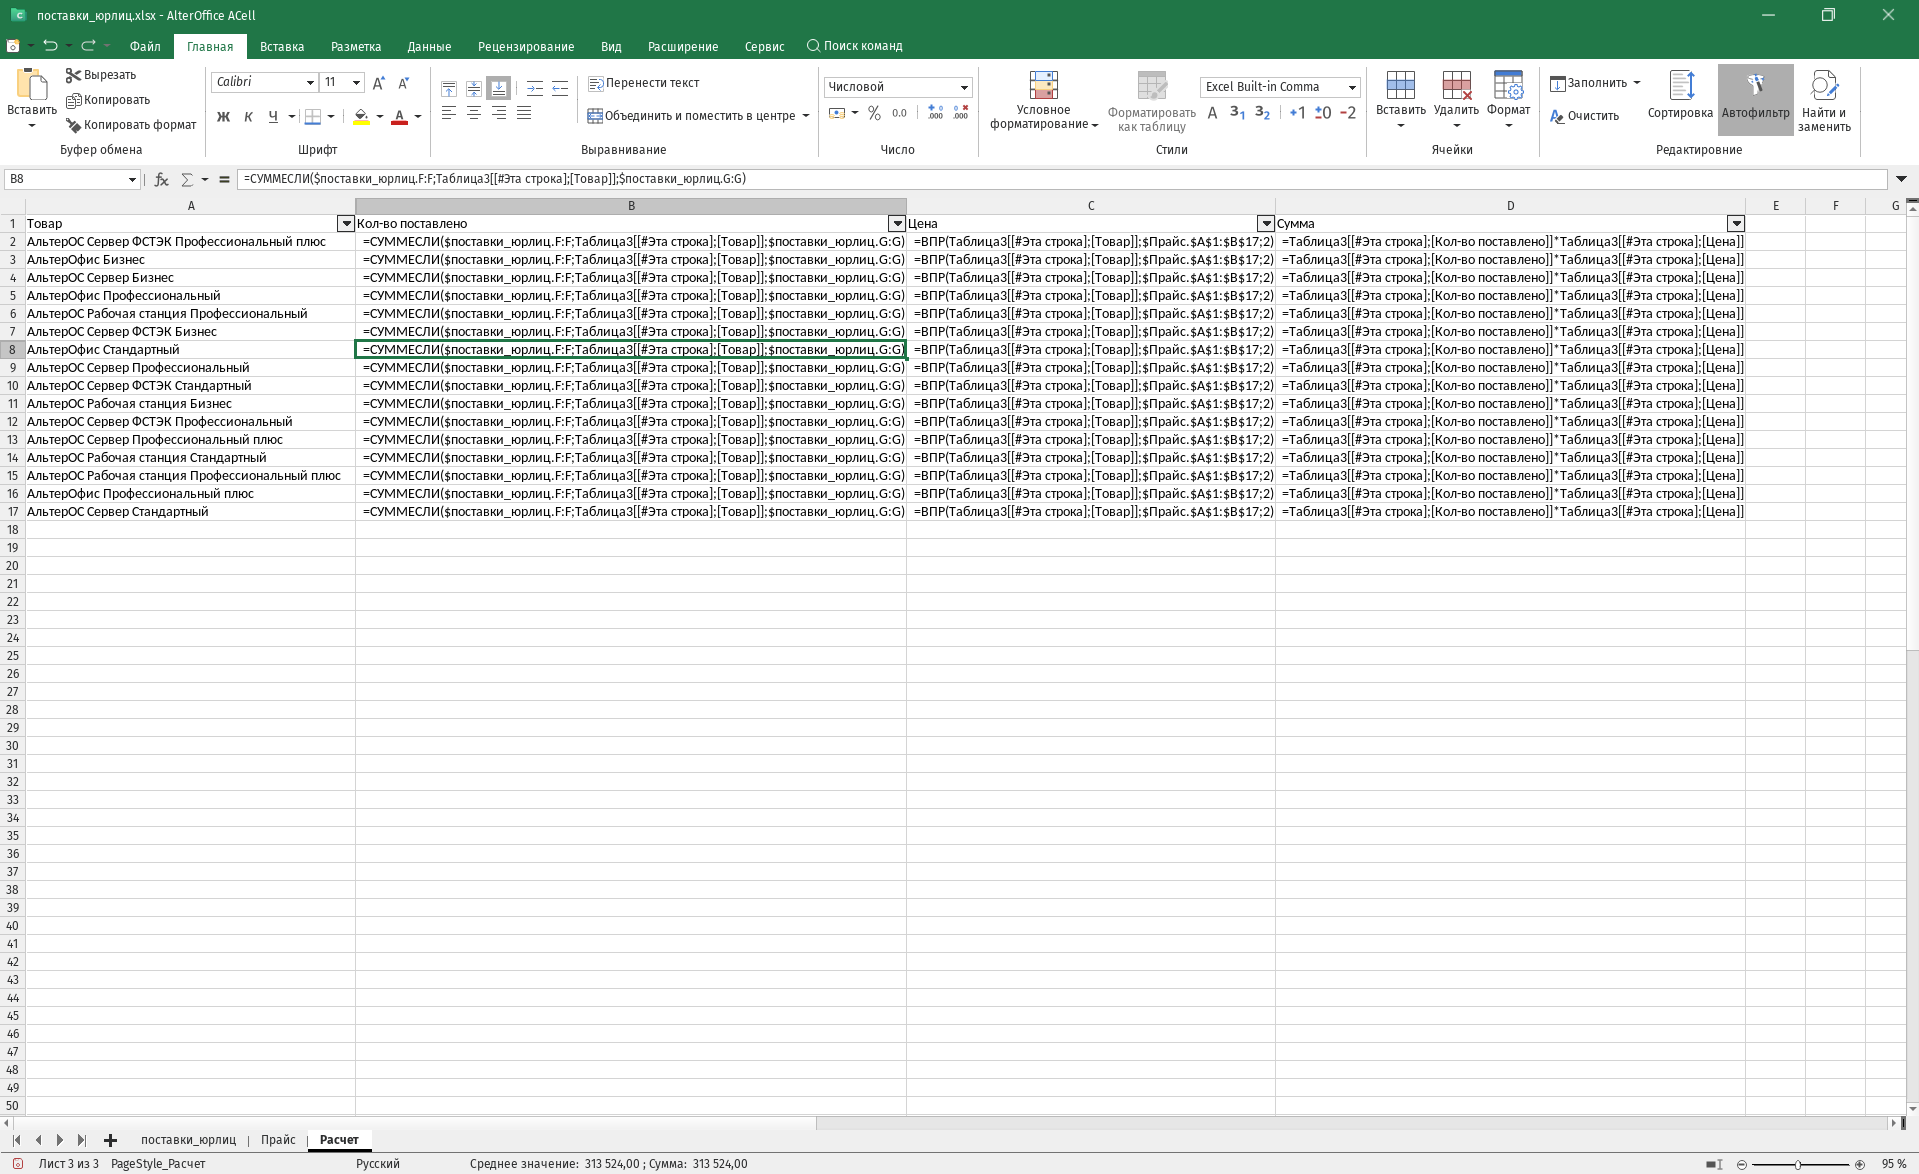Remove decimal place icon
The image size is (1919, 1174).
[x=960, y=113]
